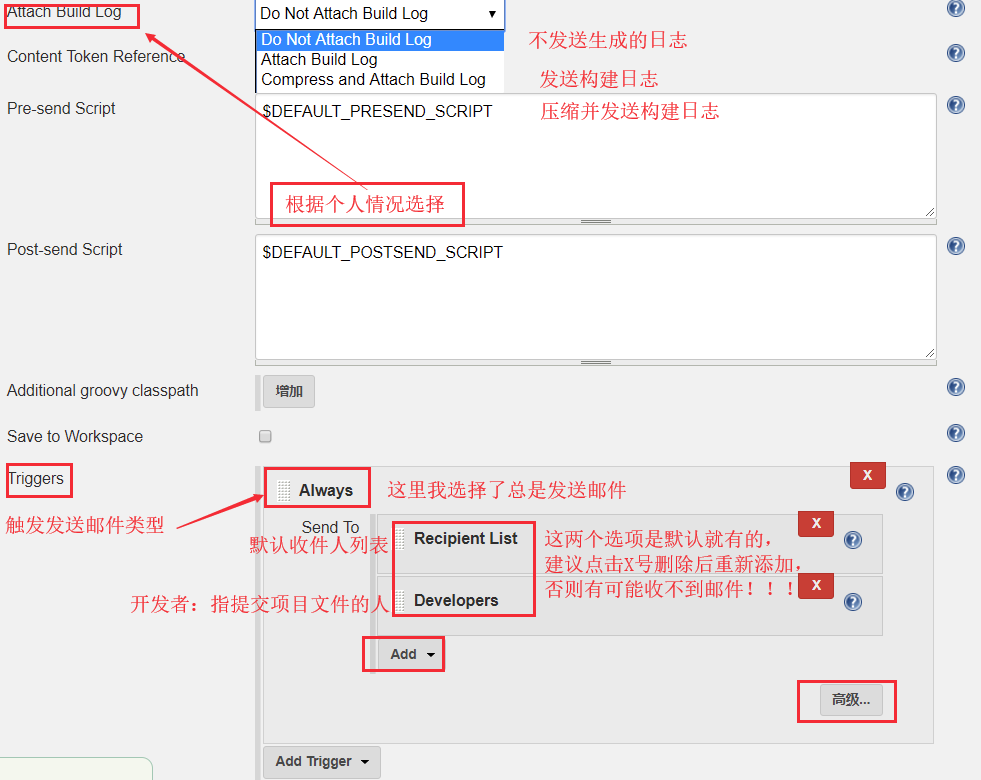Image resolution: width=981 pixels, height=780 pixels.
Task: Open the Attach Build Log dropdown
Action: click(380, 14)
